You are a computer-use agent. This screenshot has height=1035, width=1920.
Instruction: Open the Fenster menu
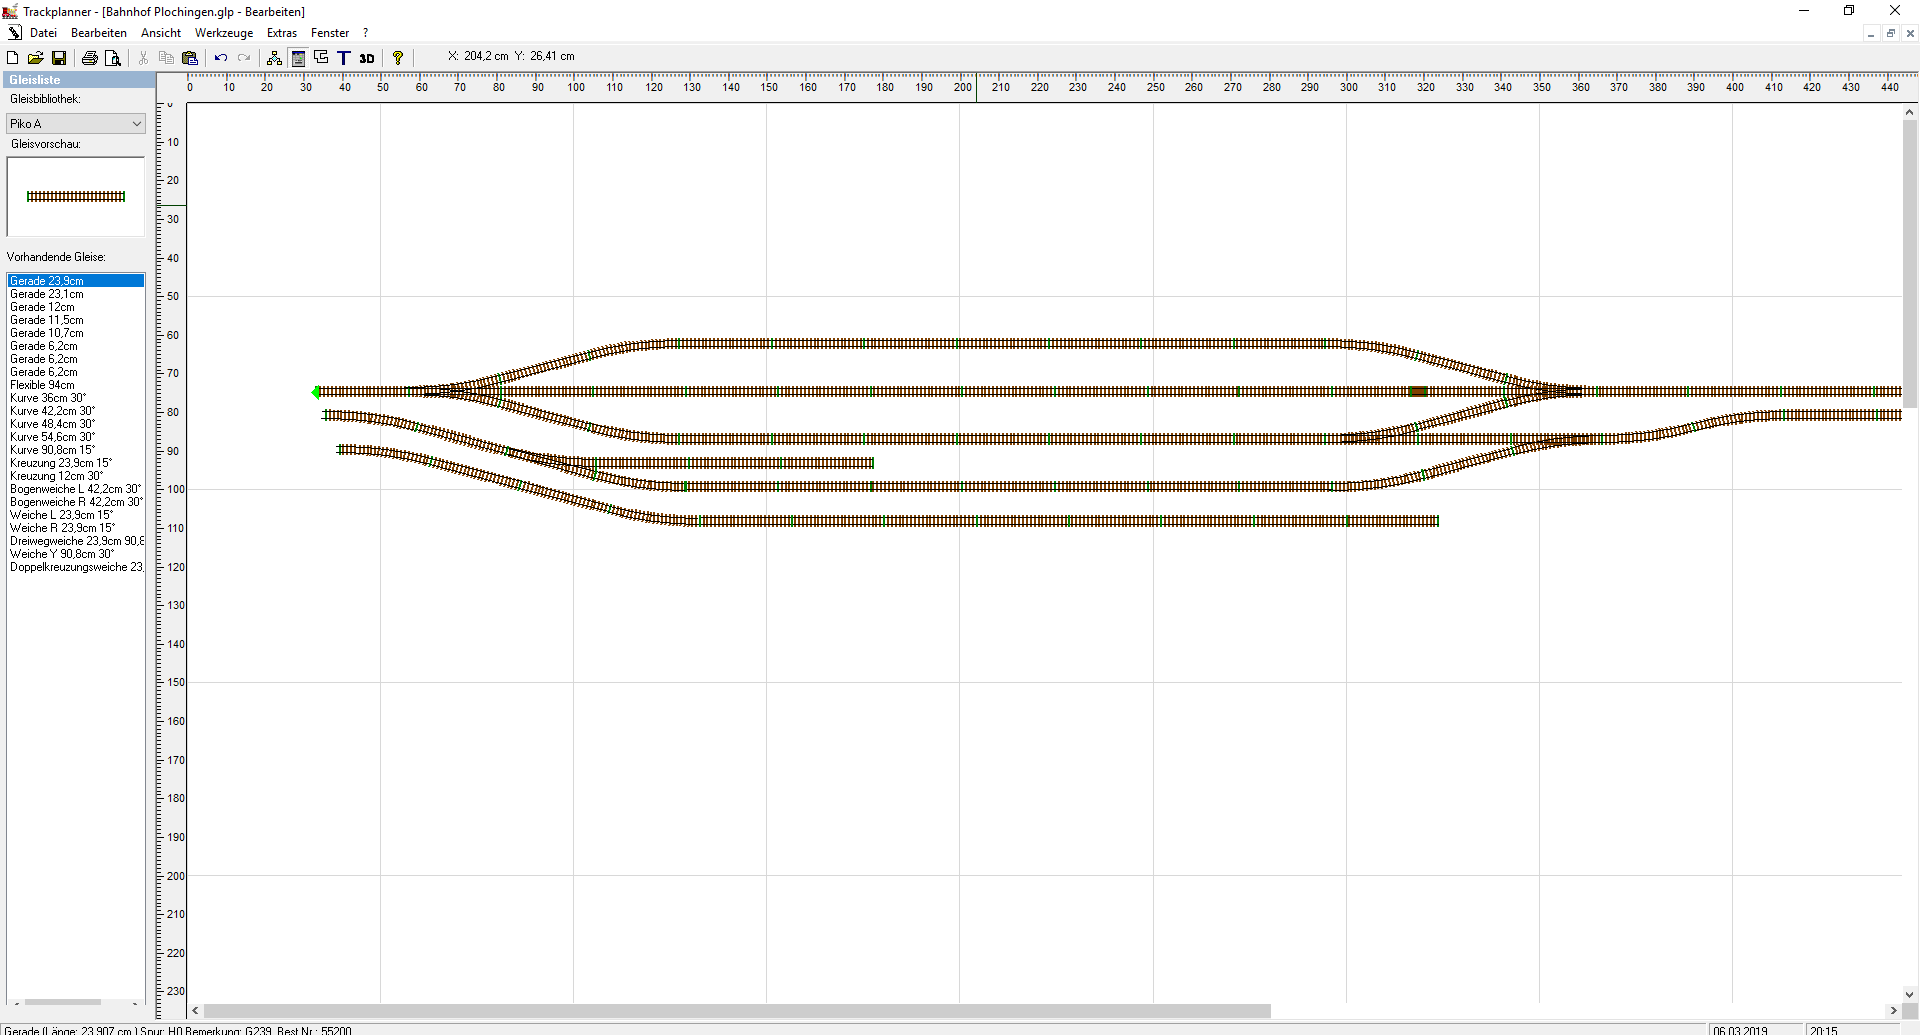tap(330, 33)
